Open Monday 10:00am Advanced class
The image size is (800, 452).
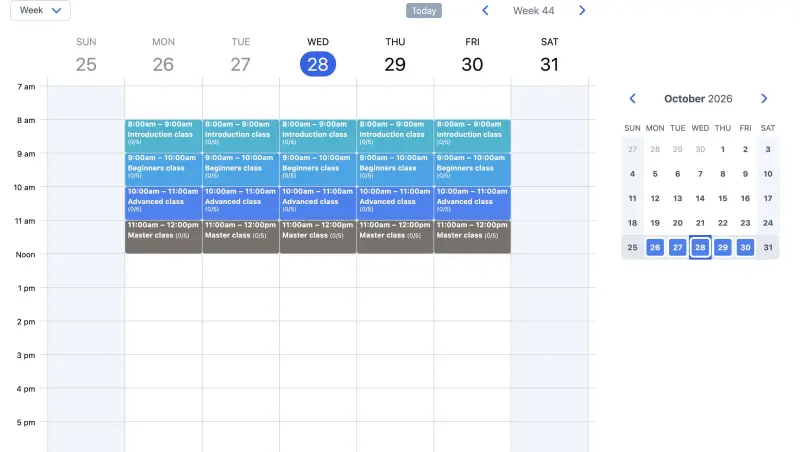[x=163, y=203]
